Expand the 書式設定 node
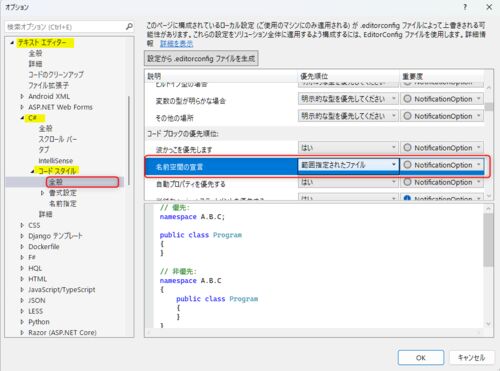This screenshot has width=500, height=371. tap(42, 193)
